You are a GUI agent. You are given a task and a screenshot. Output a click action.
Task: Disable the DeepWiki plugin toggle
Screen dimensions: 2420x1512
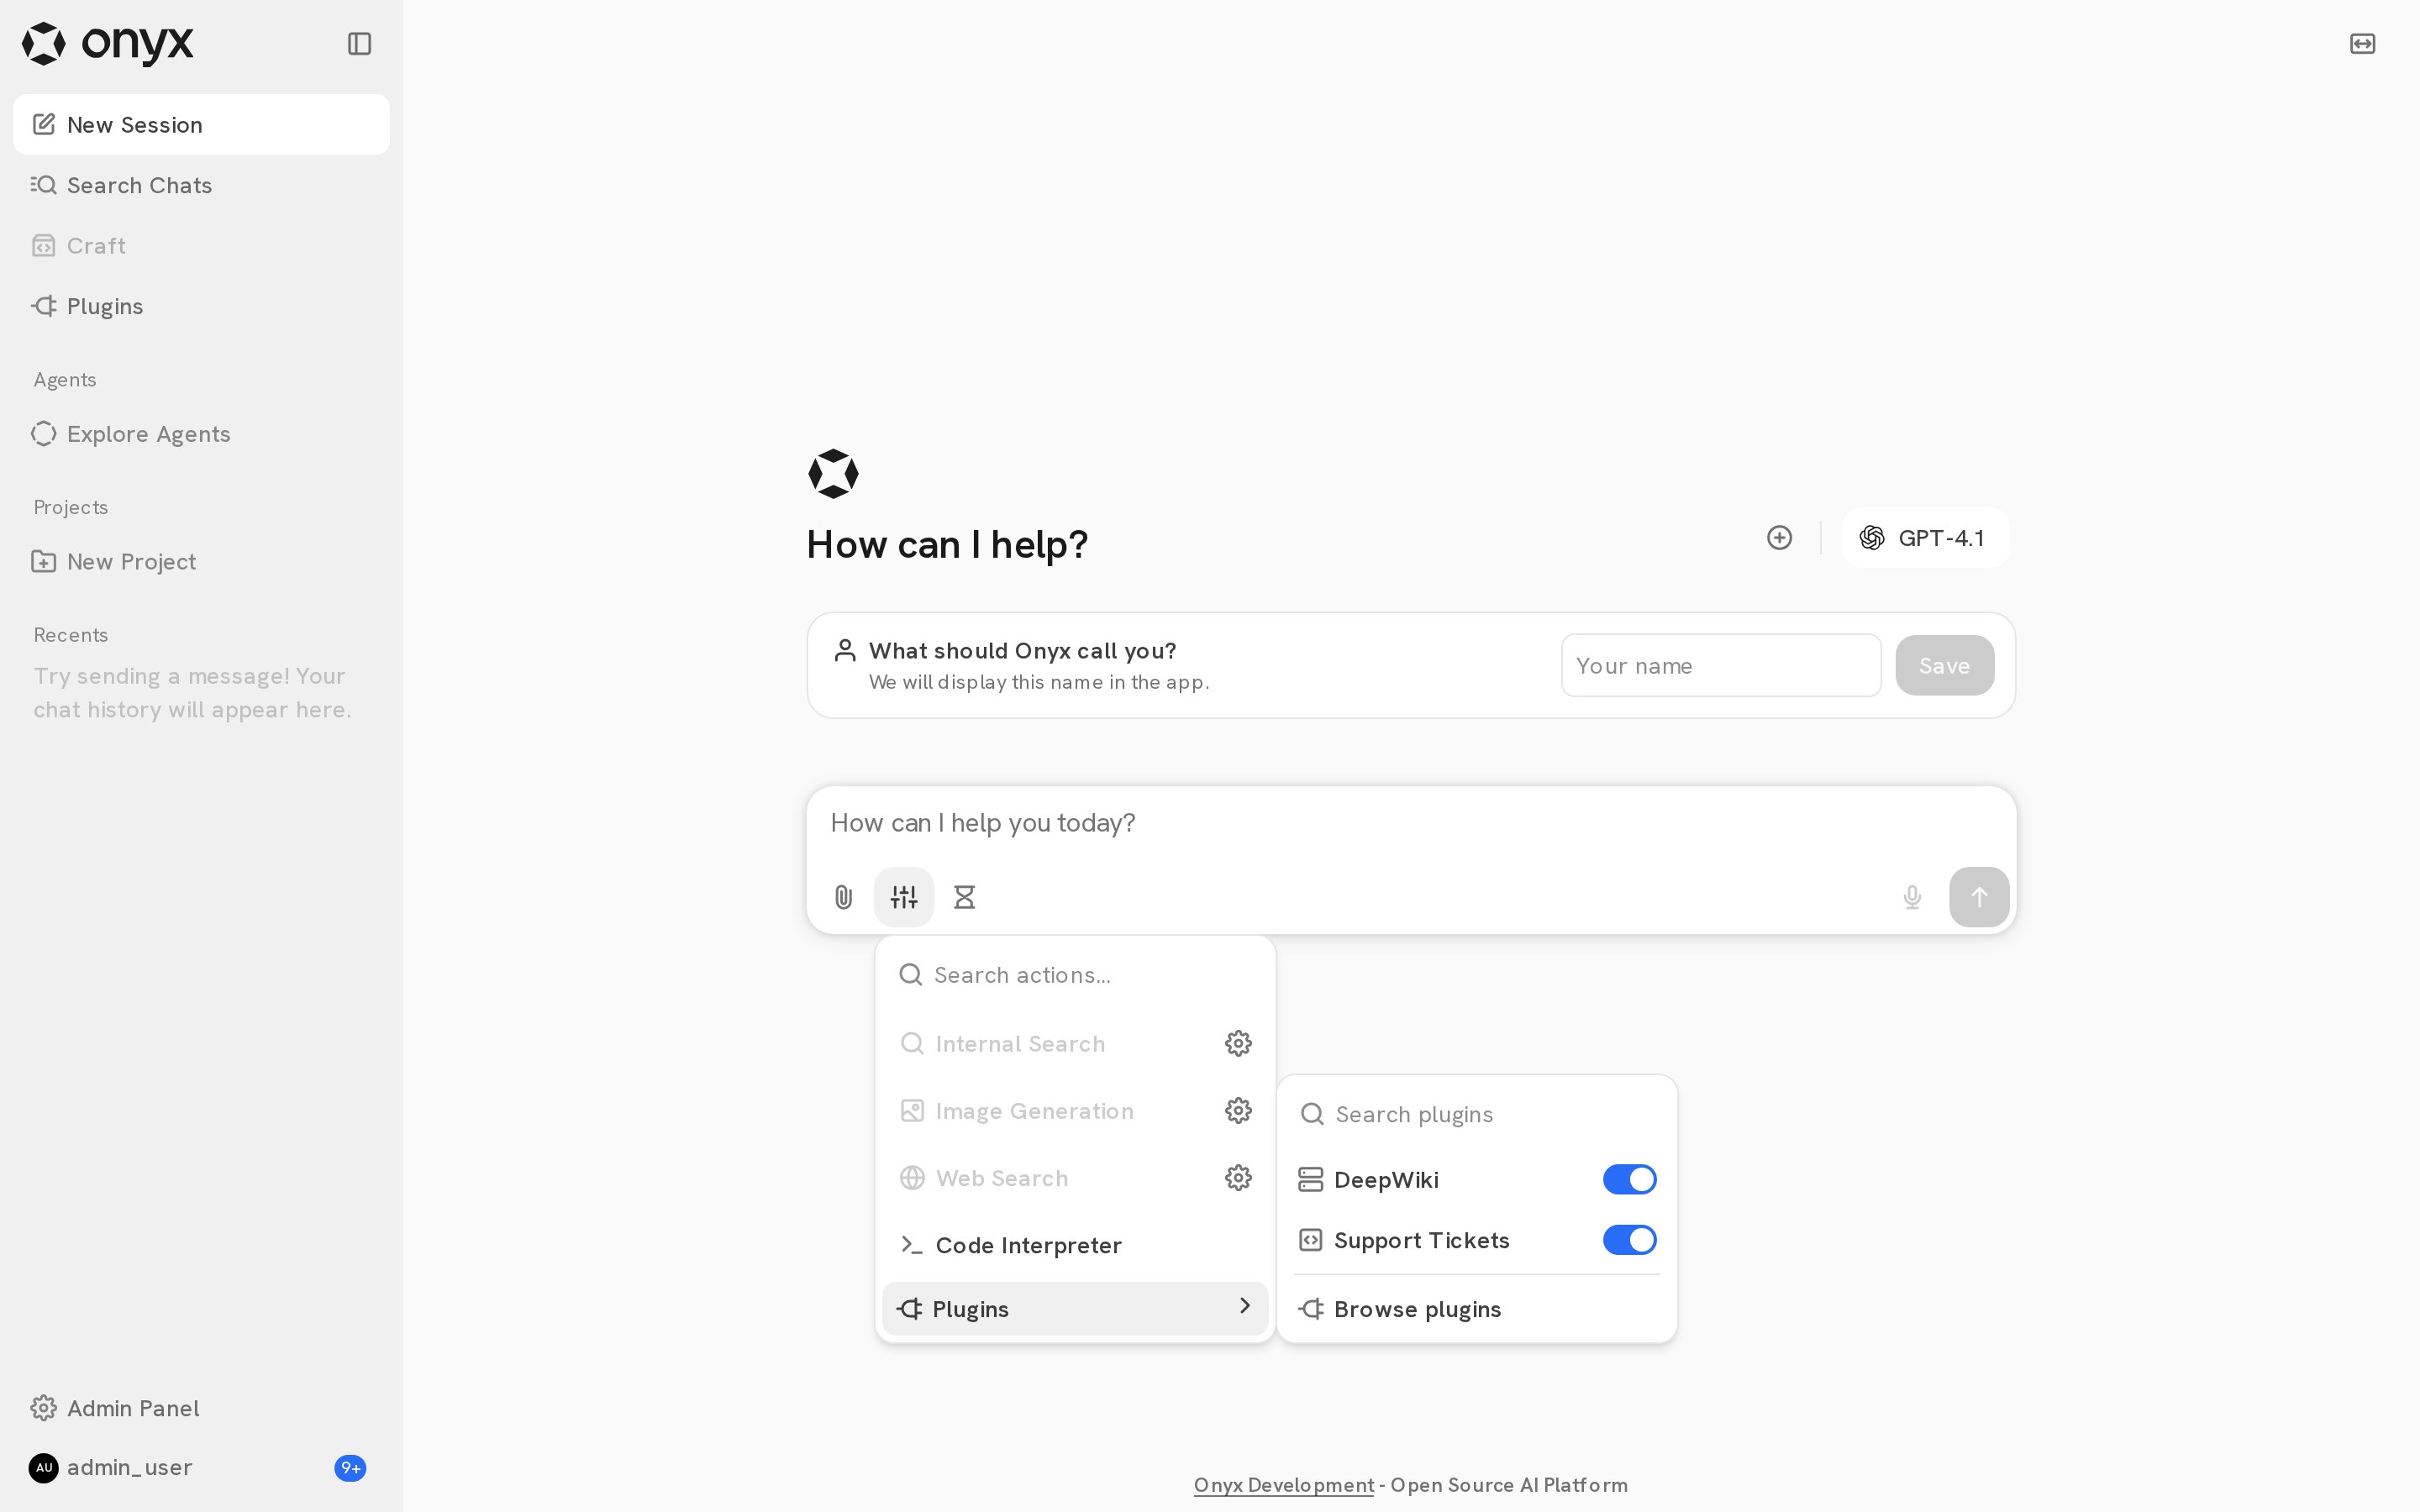tap(1629, 1180)
